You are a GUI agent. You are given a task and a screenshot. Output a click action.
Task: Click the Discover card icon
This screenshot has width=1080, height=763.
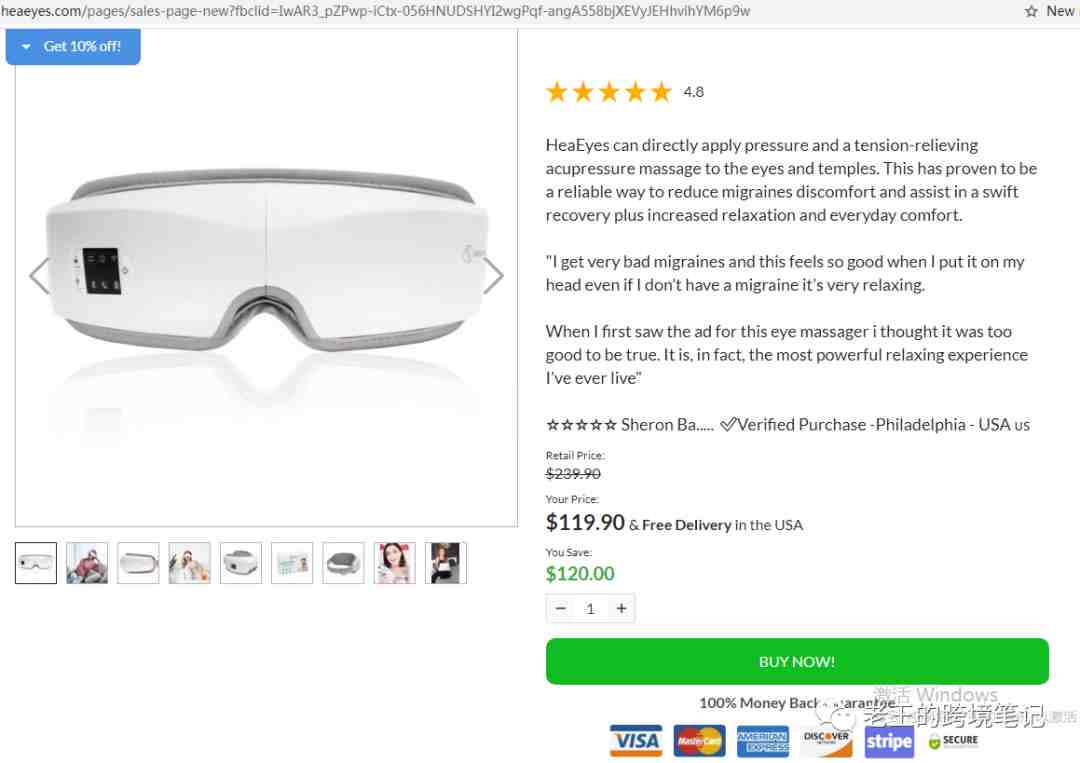(x=826, y=741)
